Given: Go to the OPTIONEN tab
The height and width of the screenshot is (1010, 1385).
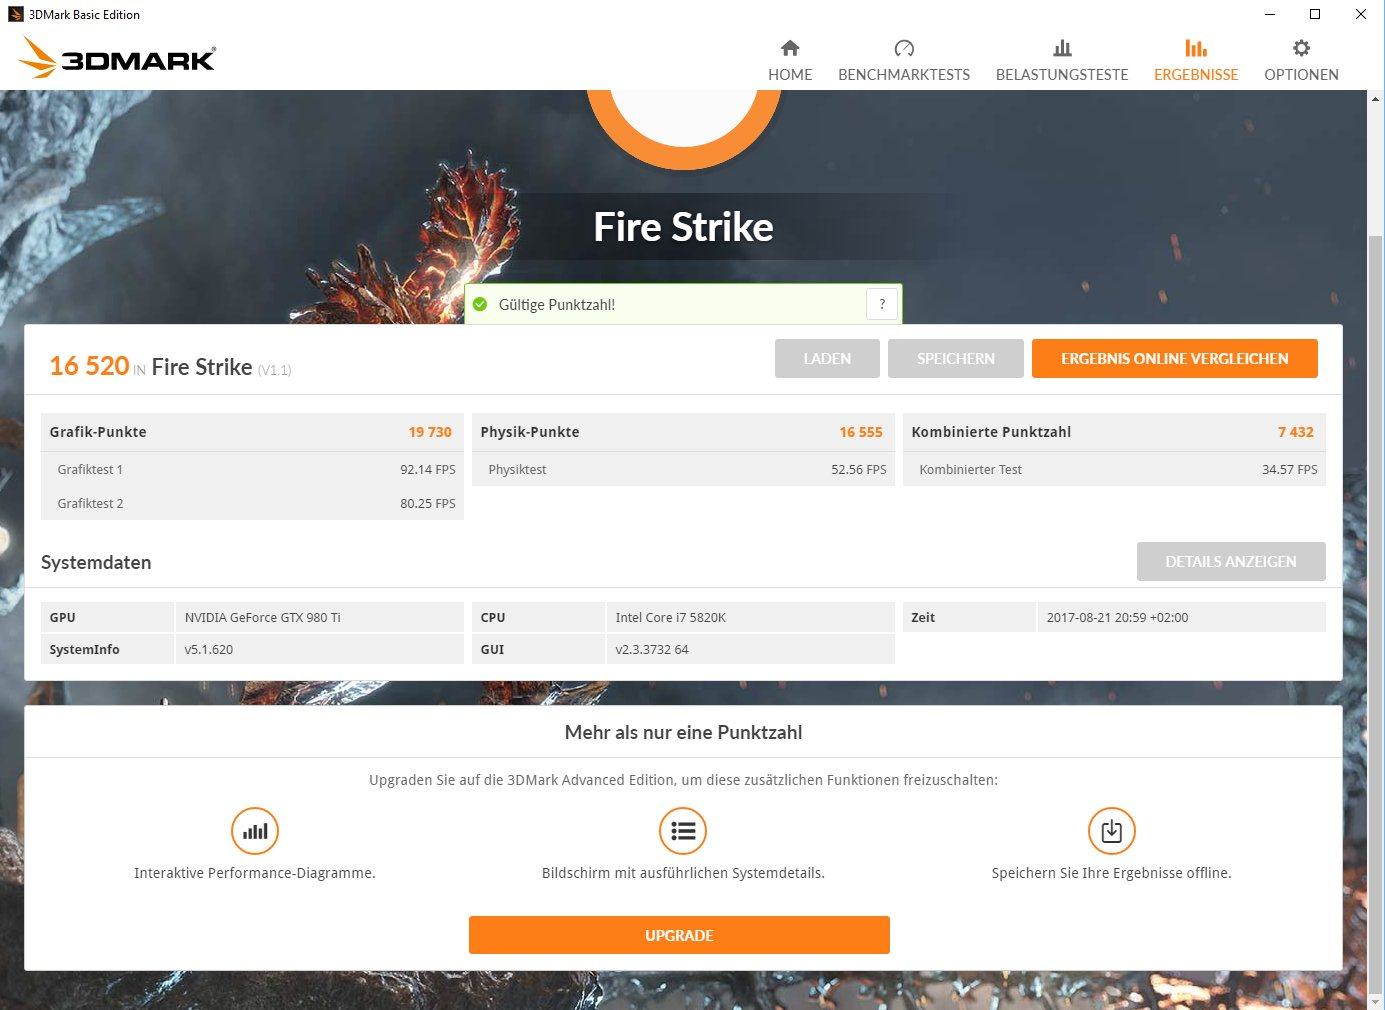Looking at the screenshot, I should tap(1301, 61).
